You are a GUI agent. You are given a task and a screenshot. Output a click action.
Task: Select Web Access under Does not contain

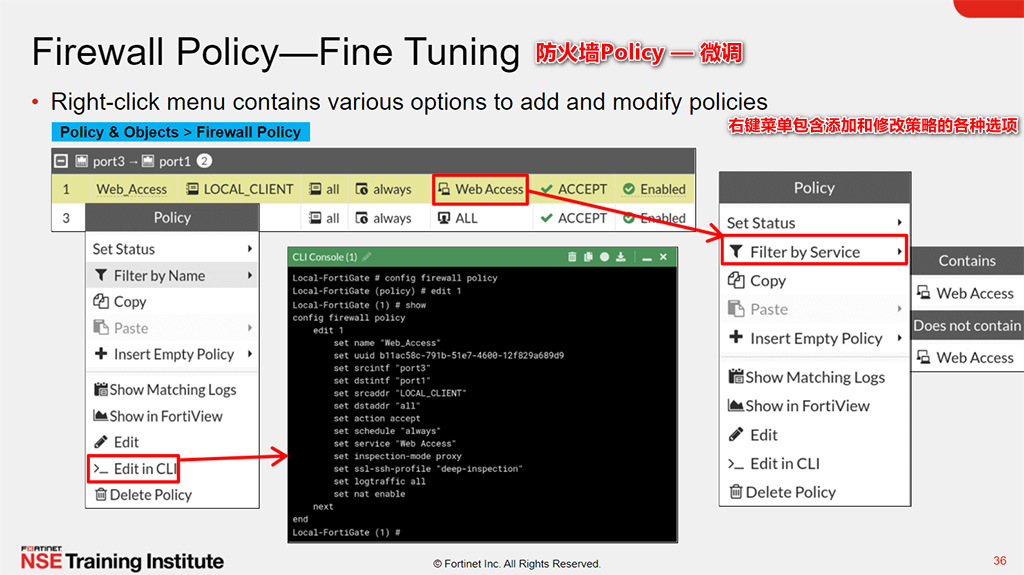[967, 357]
